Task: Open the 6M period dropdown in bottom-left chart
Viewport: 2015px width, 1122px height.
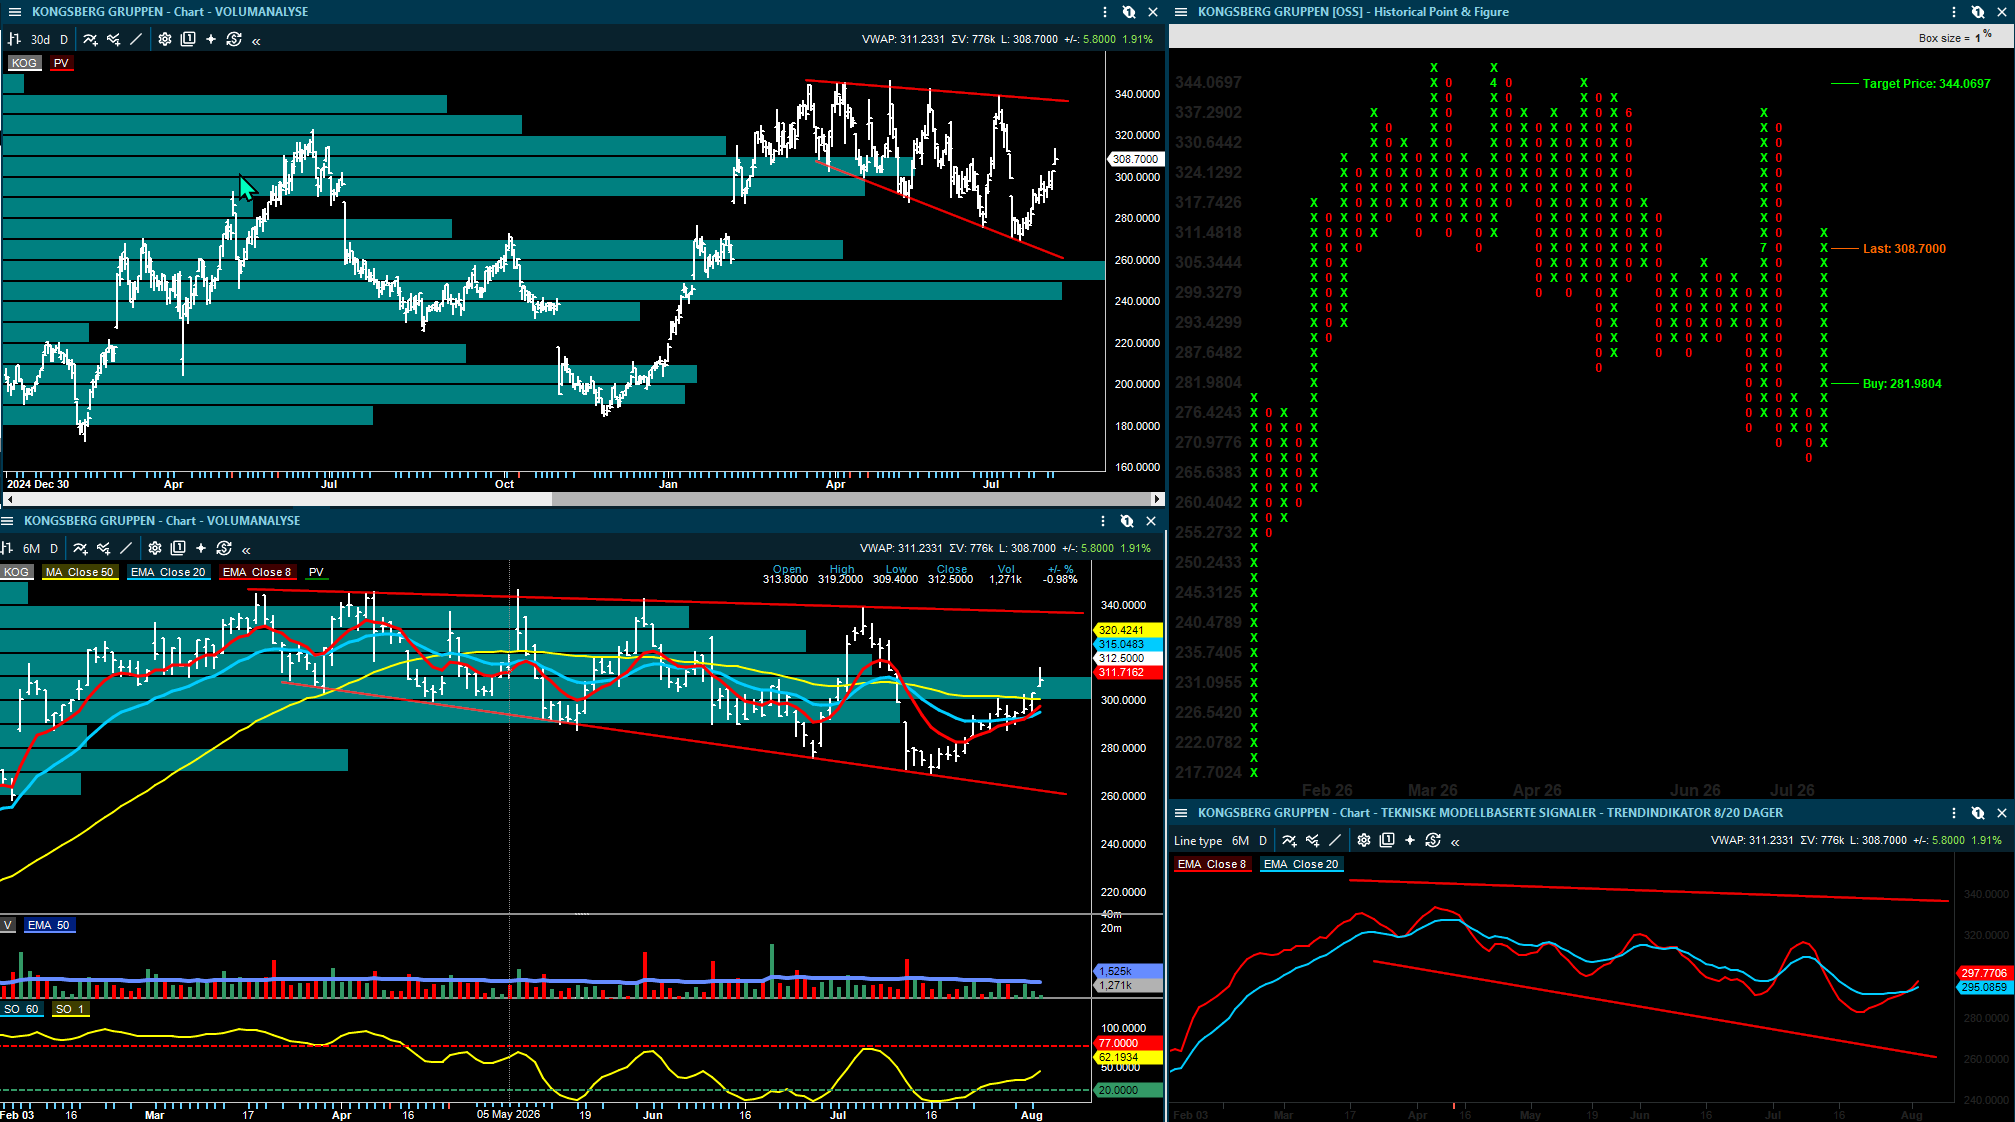Action: [32, 549]
